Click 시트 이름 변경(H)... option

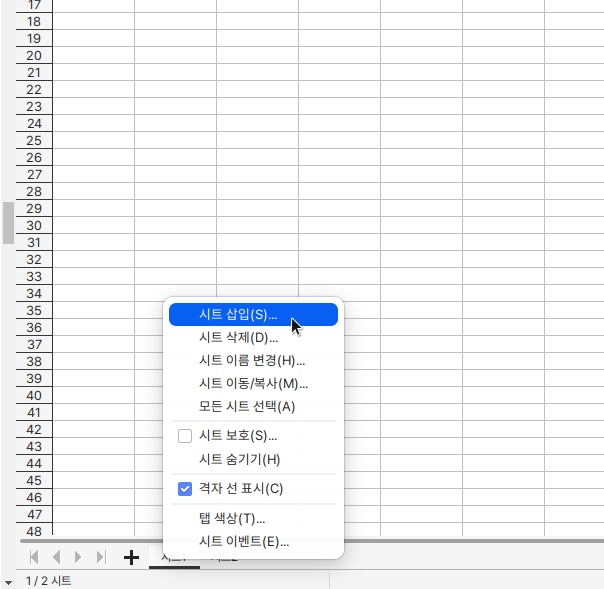point(252,361)
